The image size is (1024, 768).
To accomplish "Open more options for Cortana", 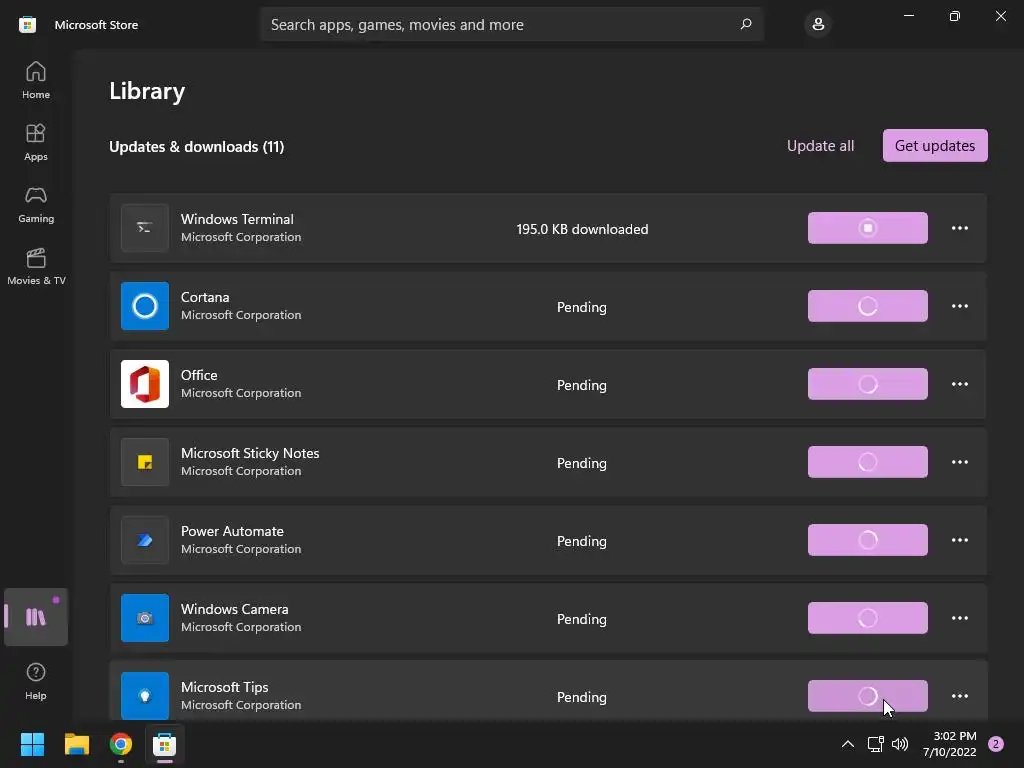I will [x=959, y=306].
